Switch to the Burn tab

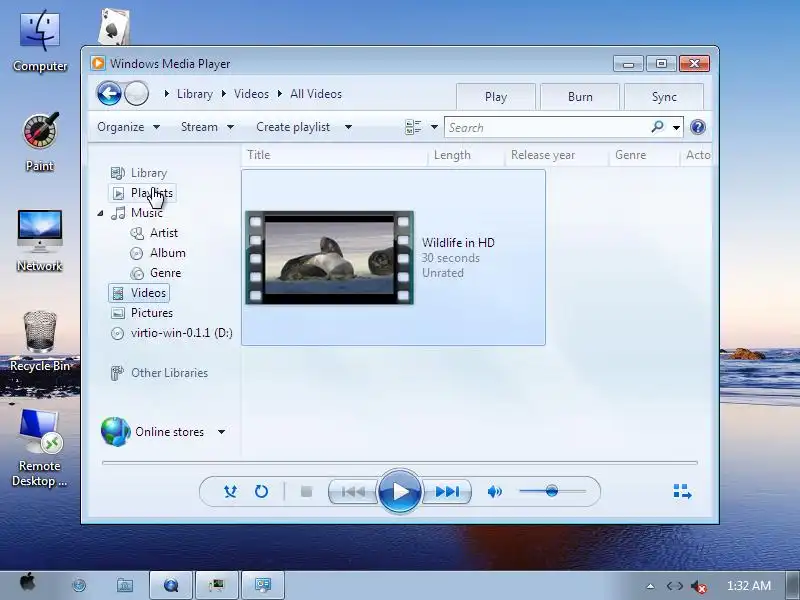[580, 97]
